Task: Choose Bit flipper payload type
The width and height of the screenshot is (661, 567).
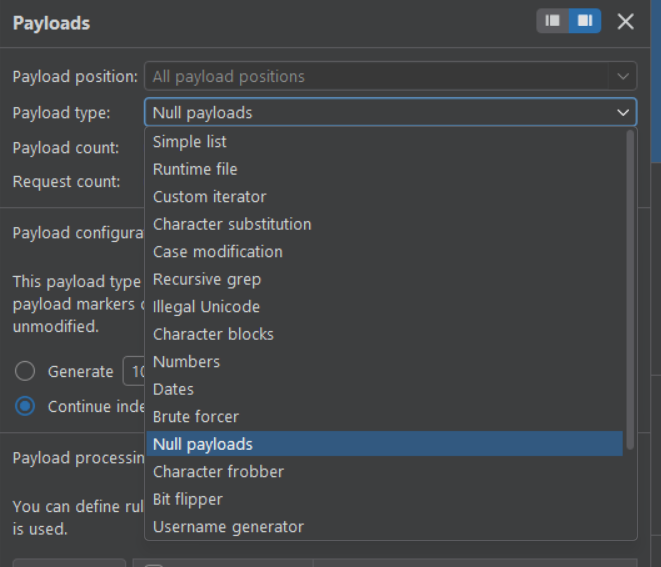Action: 384,499
